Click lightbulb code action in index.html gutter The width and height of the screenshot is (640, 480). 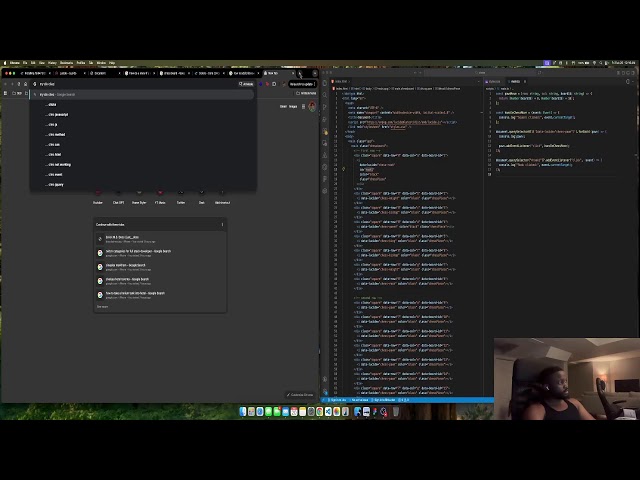click(343, 169)
